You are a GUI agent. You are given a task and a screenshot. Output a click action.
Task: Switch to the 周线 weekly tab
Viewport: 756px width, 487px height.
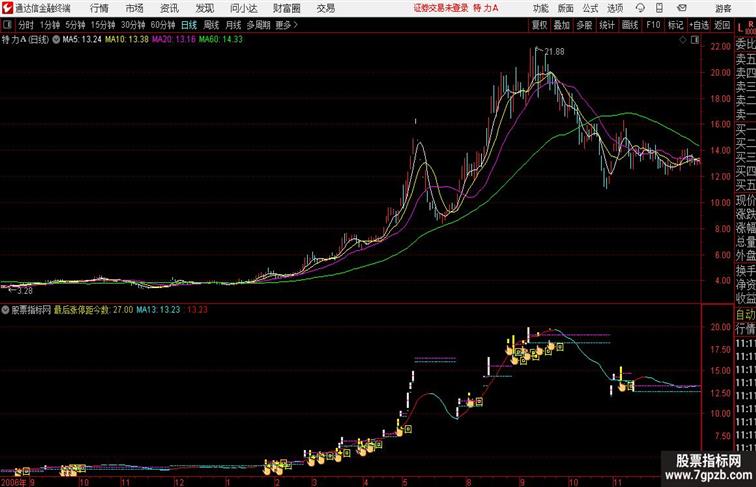click(211, 25)
